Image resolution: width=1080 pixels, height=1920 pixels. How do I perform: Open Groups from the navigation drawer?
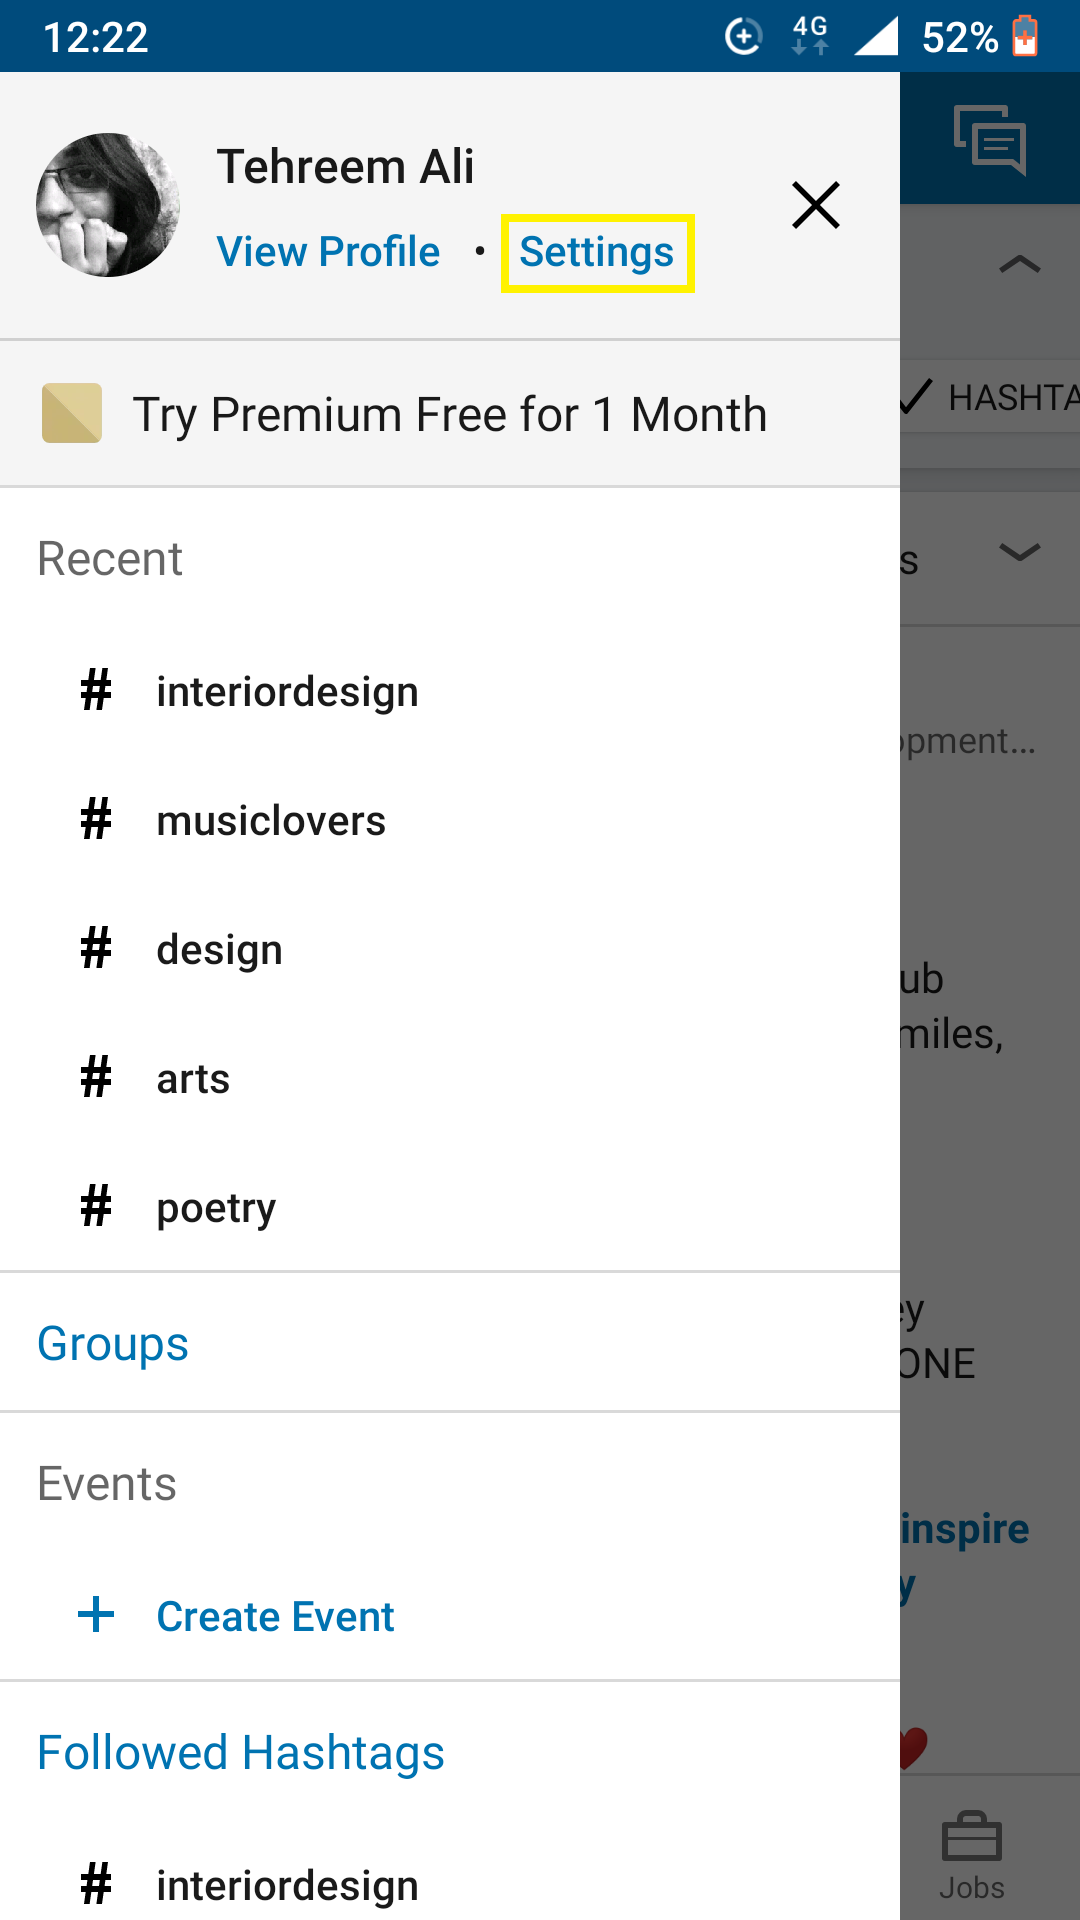click(112, 1344)
